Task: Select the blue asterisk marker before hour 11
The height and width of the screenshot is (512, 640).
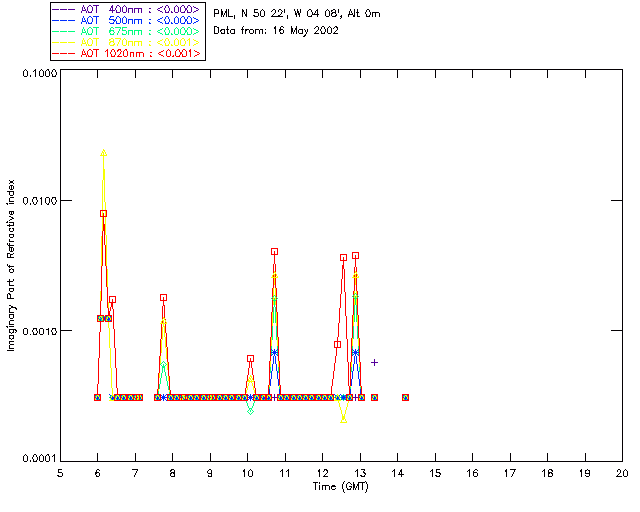Action: click(275, 352)
